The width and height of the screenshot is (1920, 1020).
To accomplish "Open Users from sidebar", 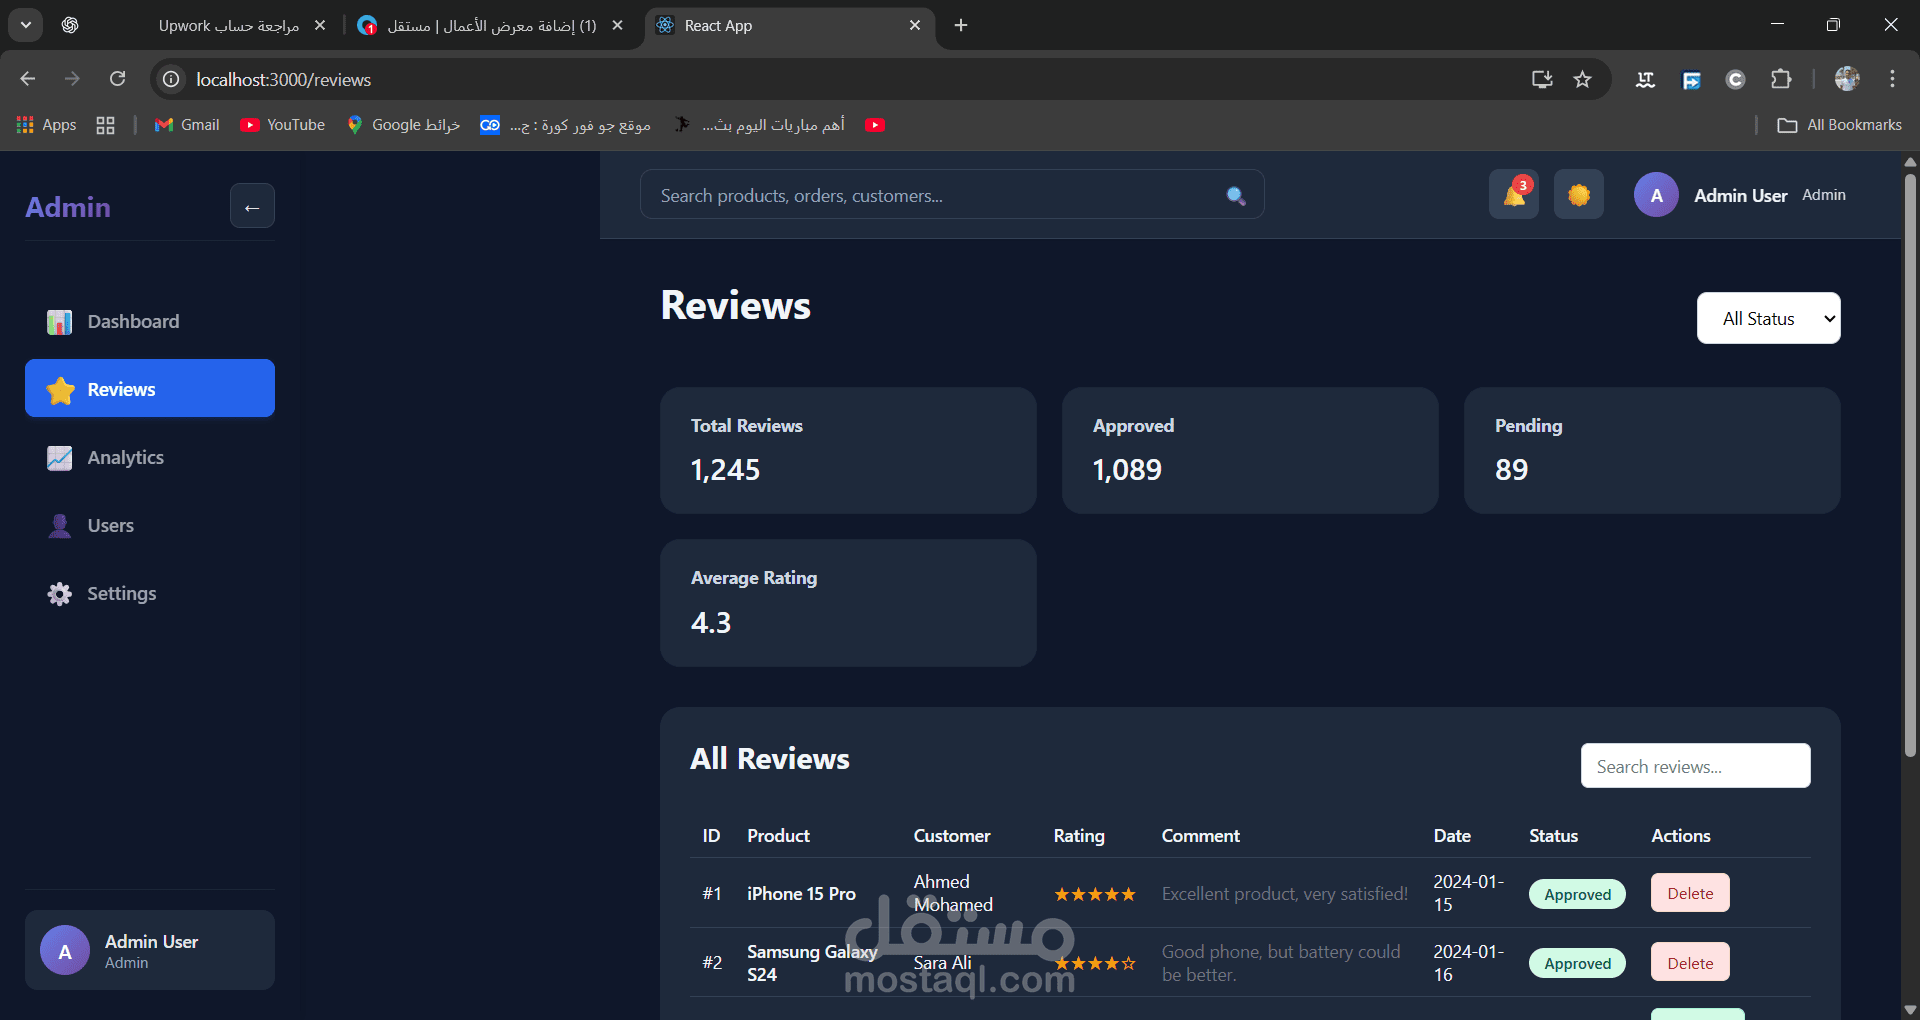I will tap(150, 526).
